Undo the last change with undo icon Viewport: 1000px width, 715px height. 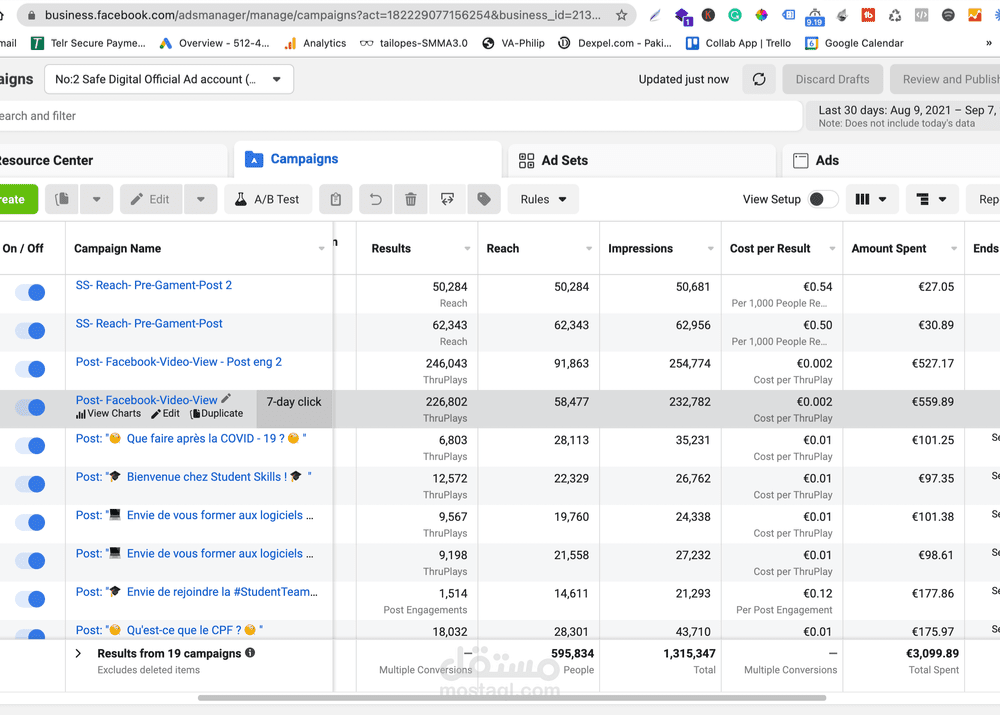pyautogui.click(x=376, y=199)
